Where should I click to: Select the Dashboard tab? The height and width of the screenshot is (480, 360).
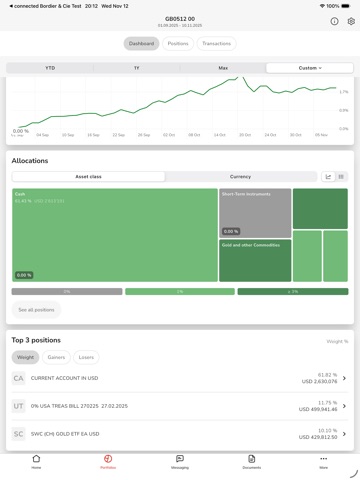141,44
